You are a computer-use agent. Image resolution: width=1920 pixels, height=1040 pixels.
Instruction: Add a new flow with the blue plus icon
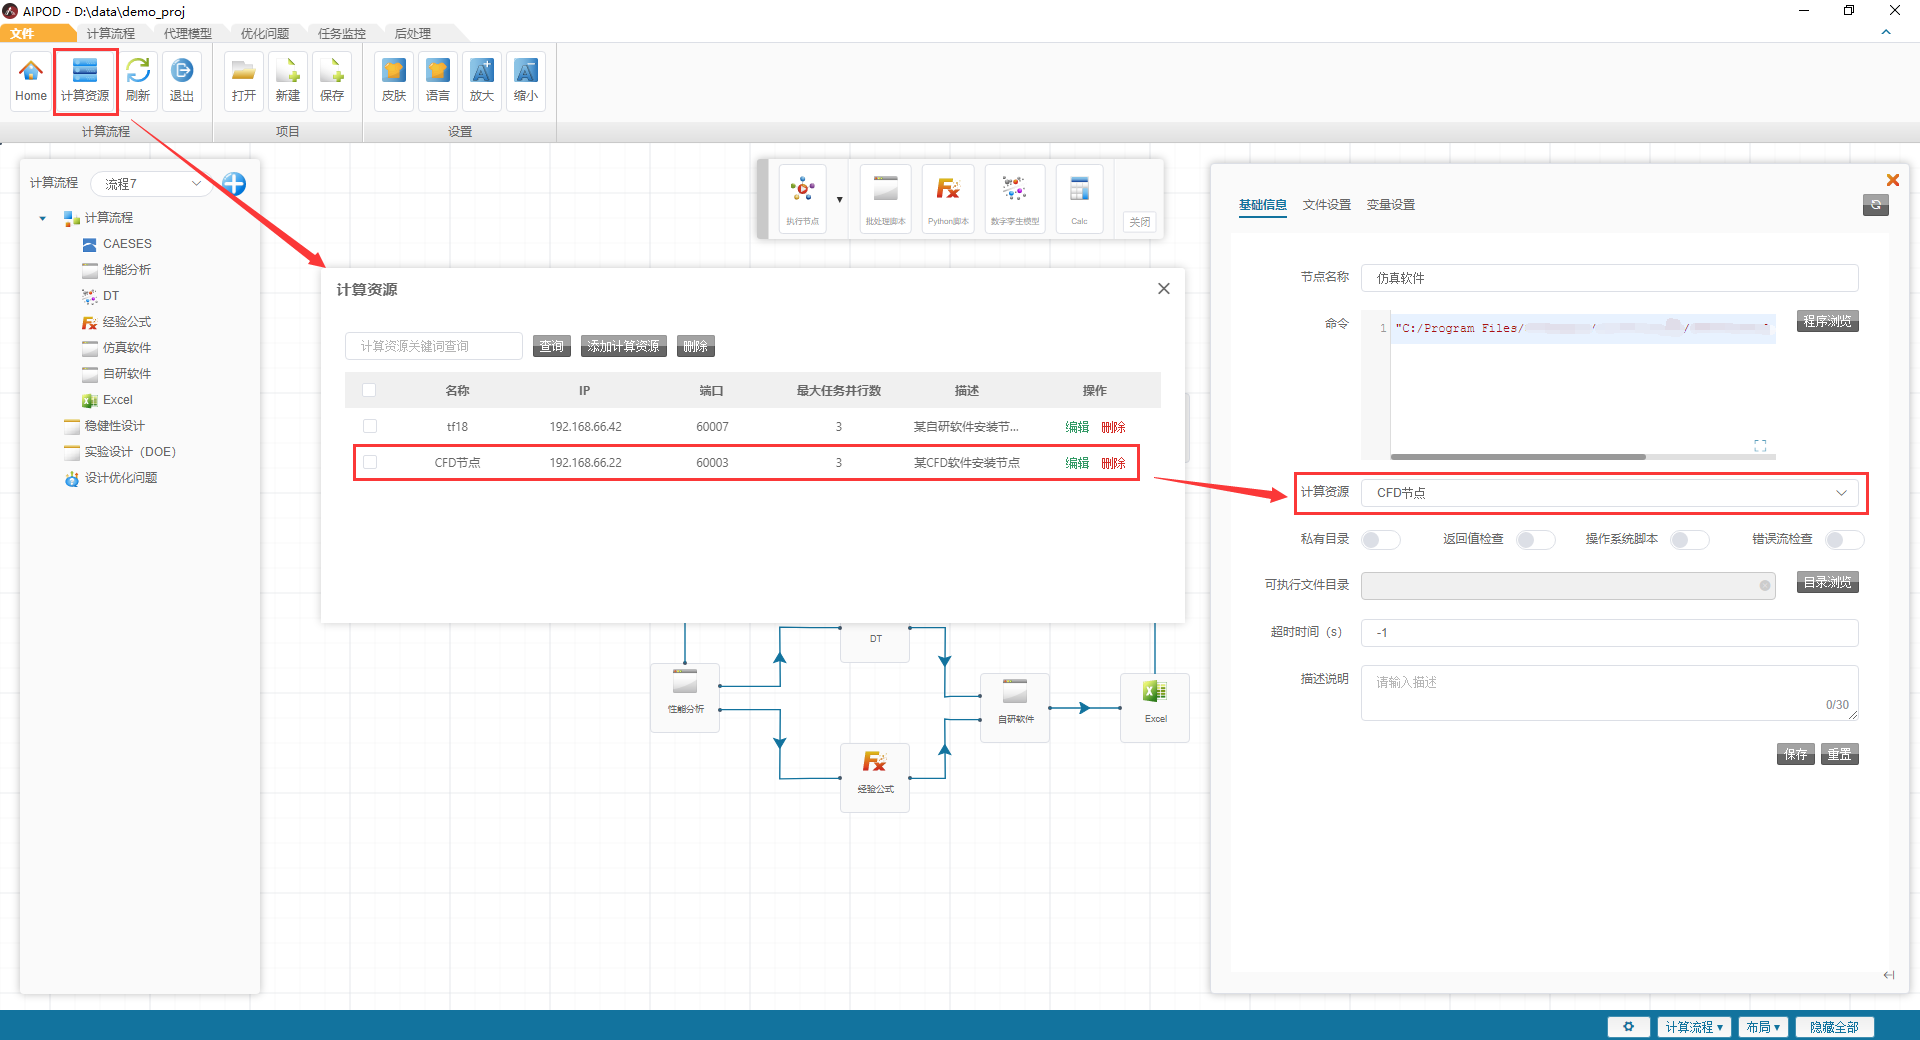tap(234, 184)
